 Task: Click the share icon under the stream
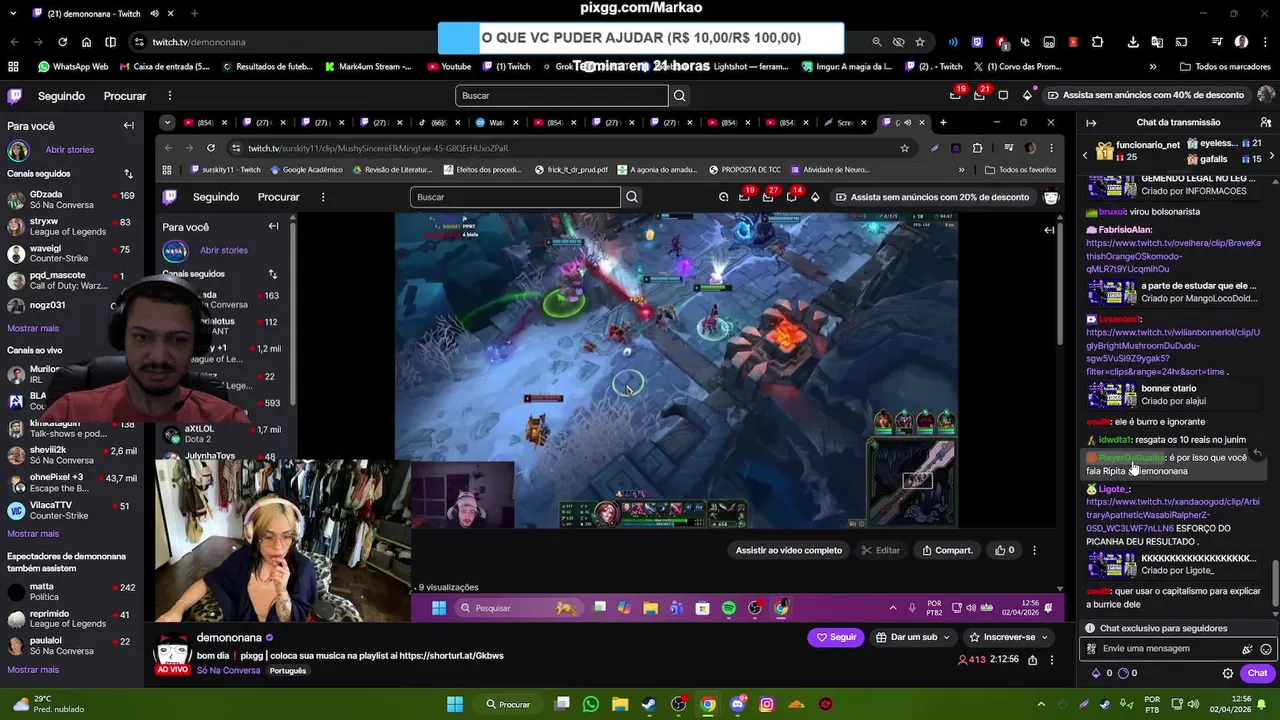pyautogui.click(x=1032, y=660)
